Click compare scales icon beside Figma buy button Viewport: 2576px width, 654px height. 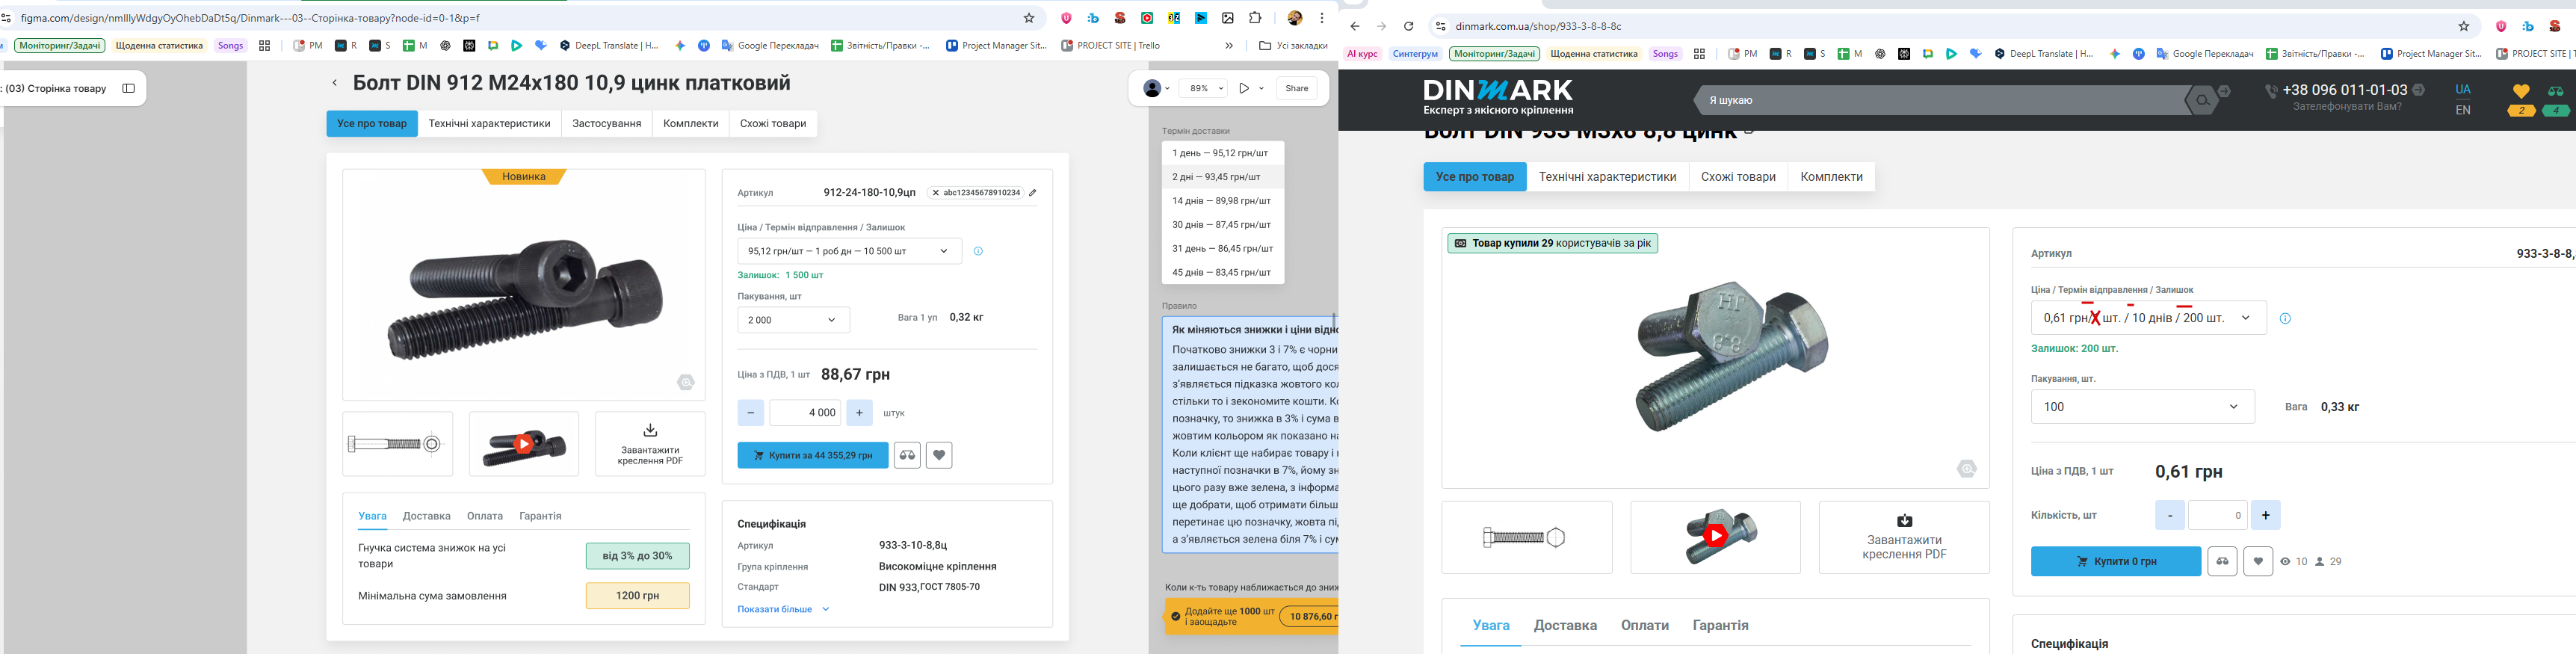[907, 455]
